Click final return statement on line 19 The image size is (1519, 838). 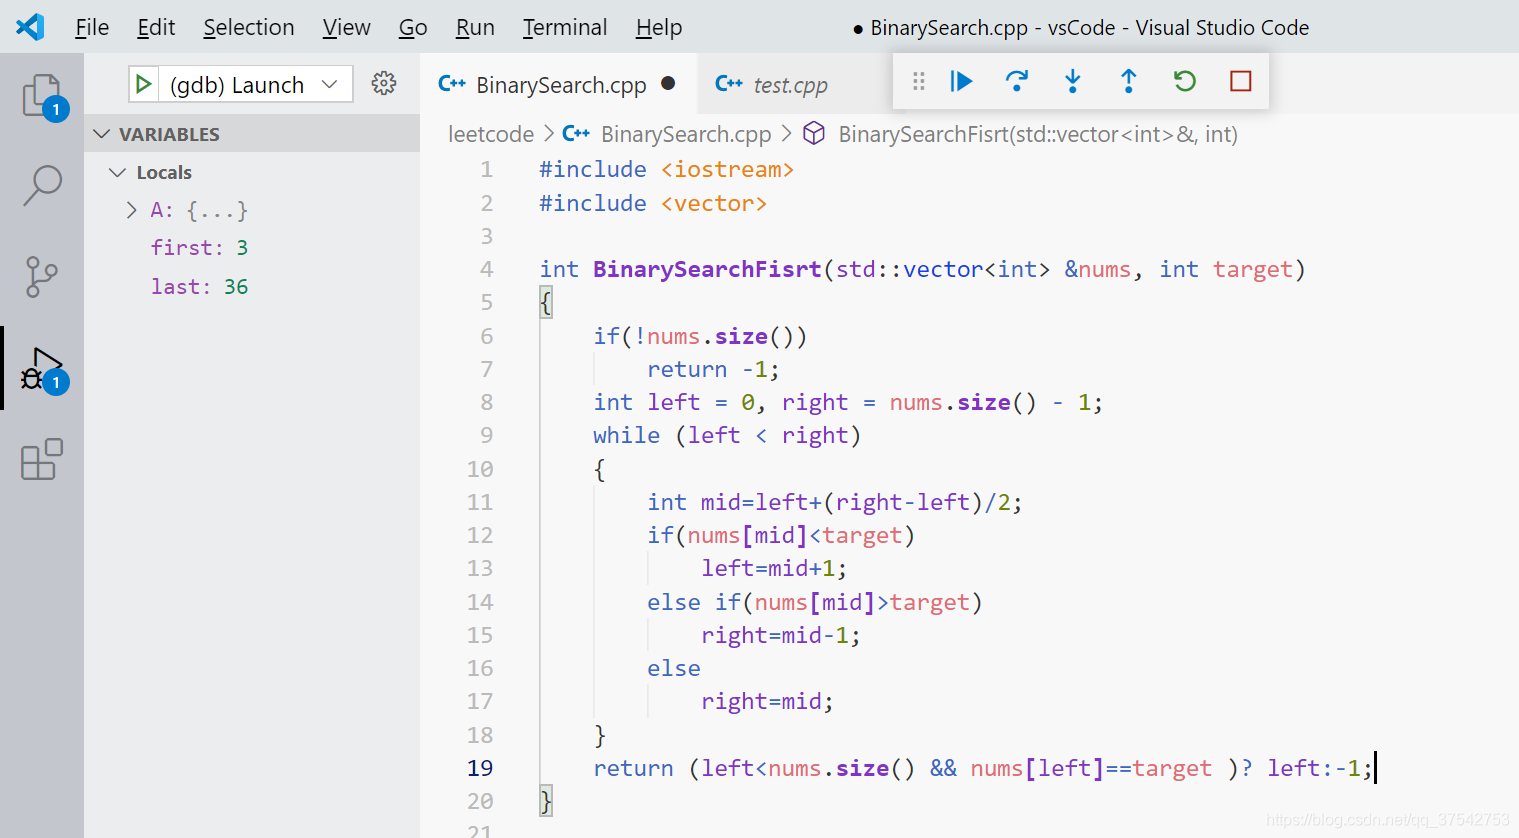[x=984, y=768]
